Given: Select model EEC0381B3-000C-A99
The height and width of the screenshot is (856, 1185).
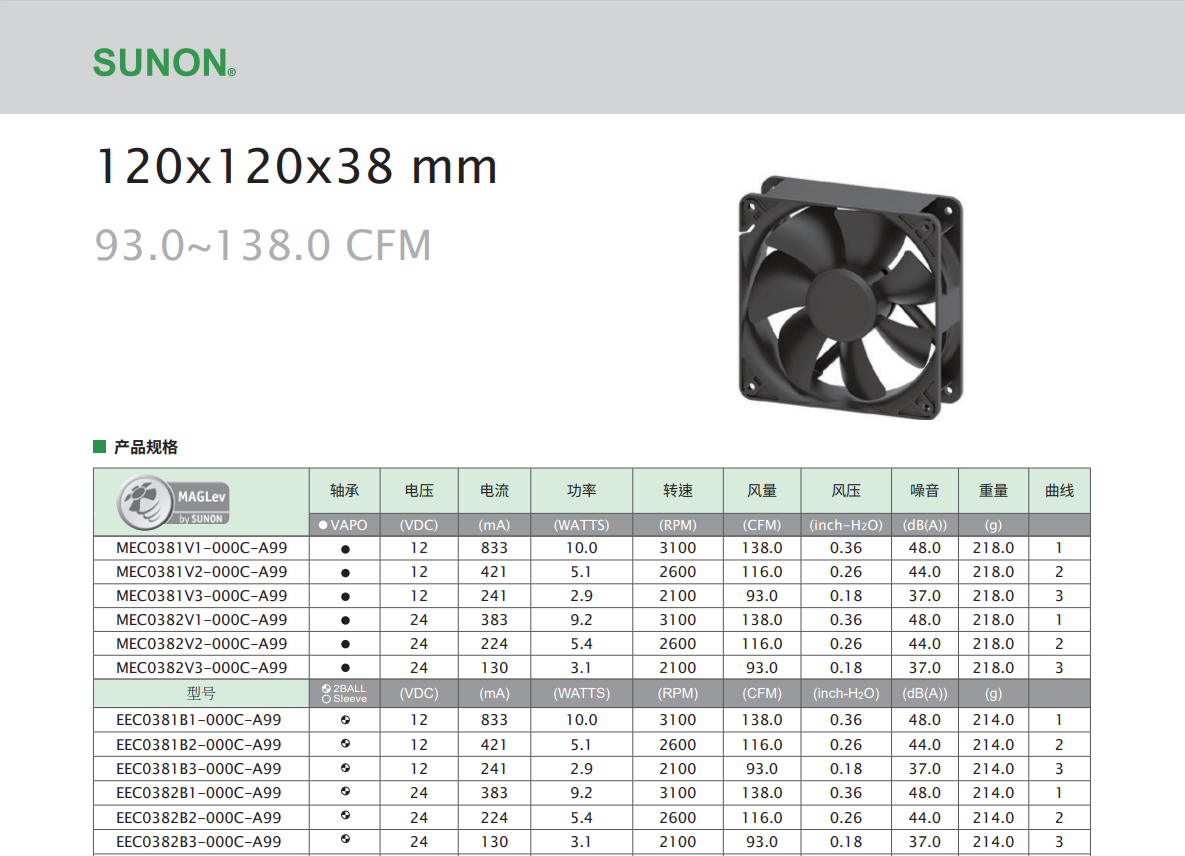Looking at the screenshot, I should click(199, 769).
